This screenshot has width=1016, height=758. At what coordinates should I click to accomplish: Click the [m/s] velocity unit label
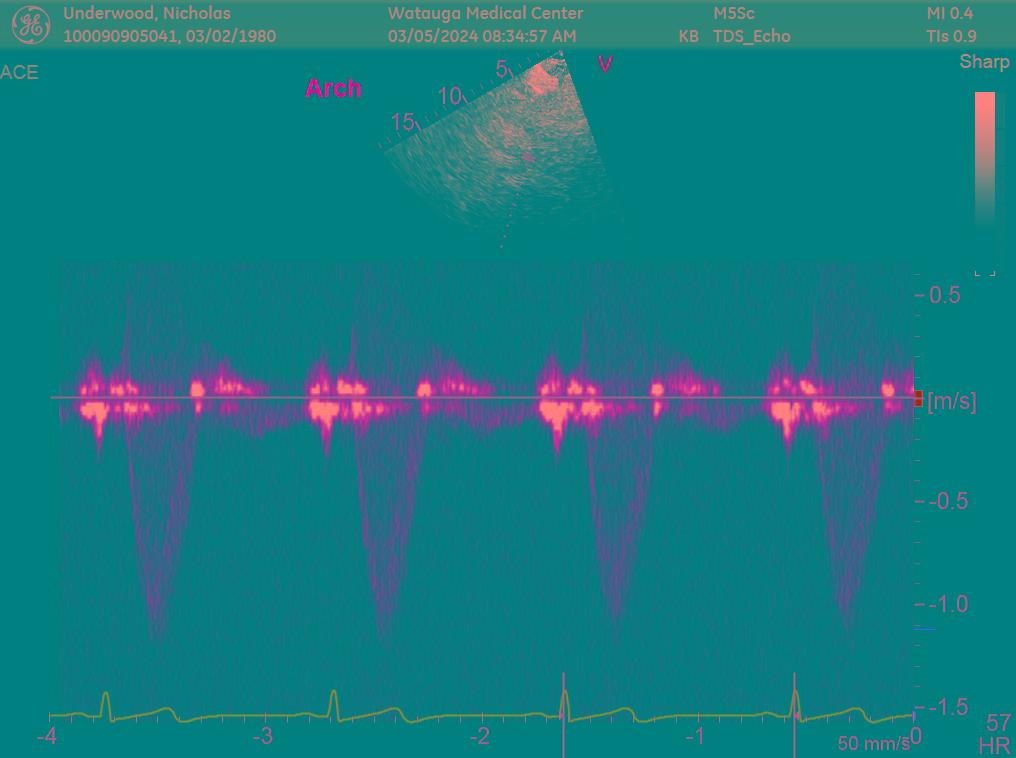coord(952,401)
